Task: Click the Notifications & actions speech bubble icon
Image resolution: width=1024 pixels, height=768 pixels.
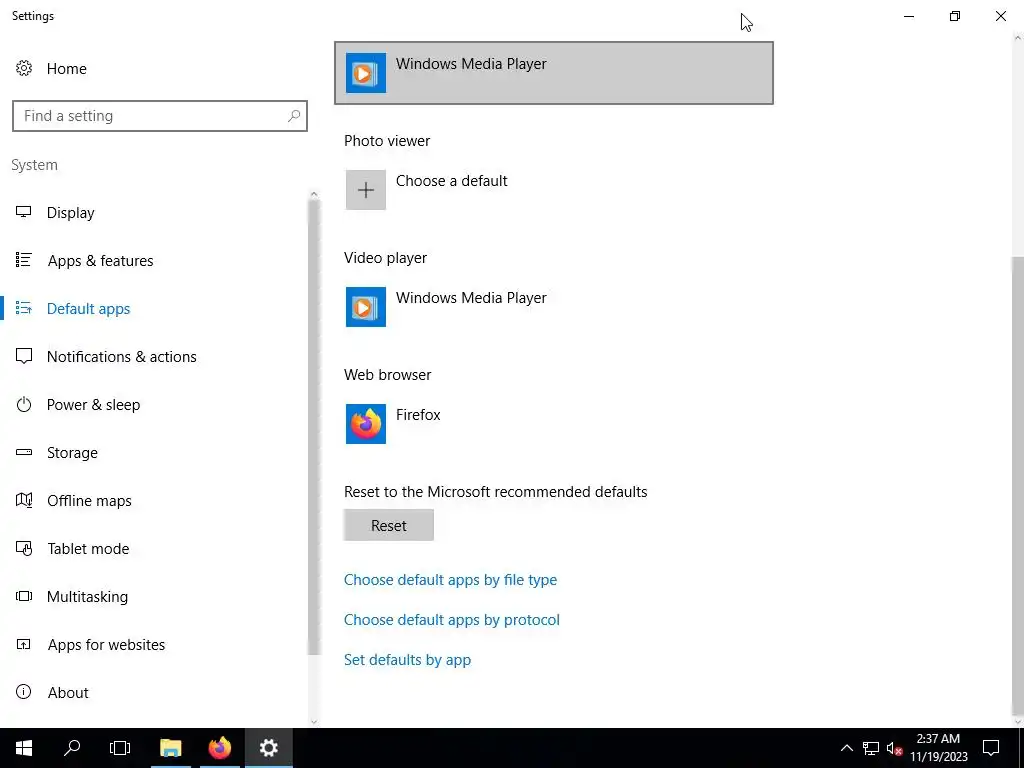Action: point(24,356)
